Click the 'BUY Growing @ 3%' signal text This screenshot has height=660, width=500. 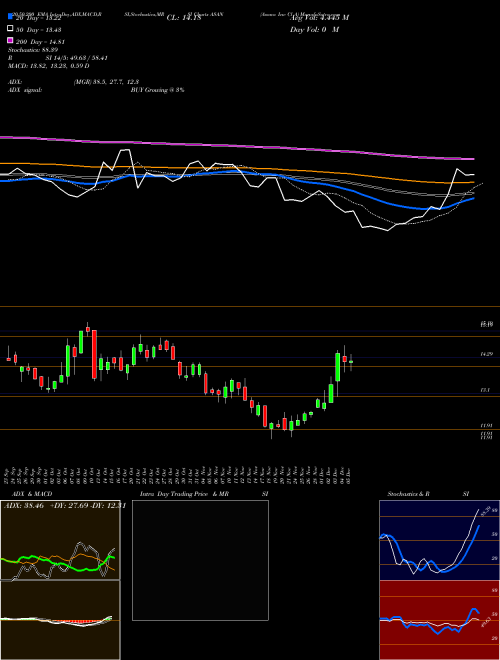[157, 90]
